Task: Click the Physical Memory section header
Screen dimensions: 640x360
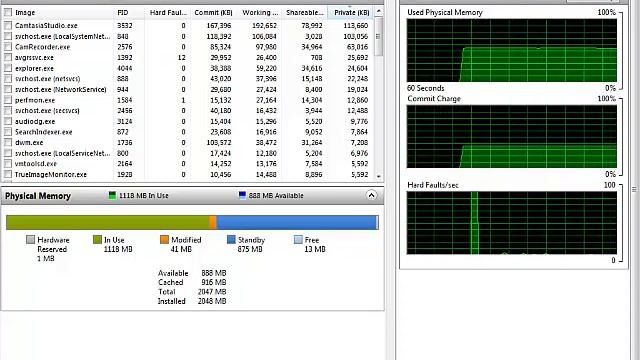Action: tap(192, 196)
